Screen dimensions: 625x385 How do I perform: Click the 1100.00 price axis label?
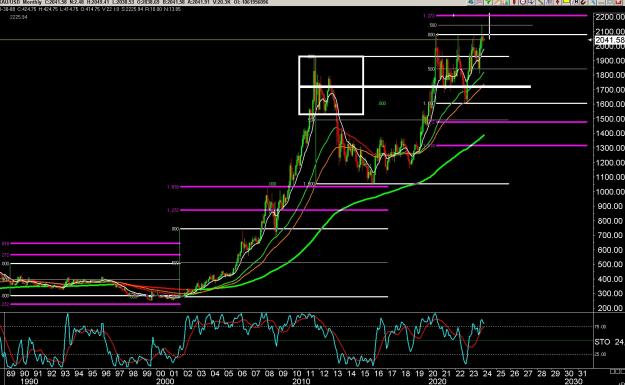pyautogui.click(x=609, y=177)
